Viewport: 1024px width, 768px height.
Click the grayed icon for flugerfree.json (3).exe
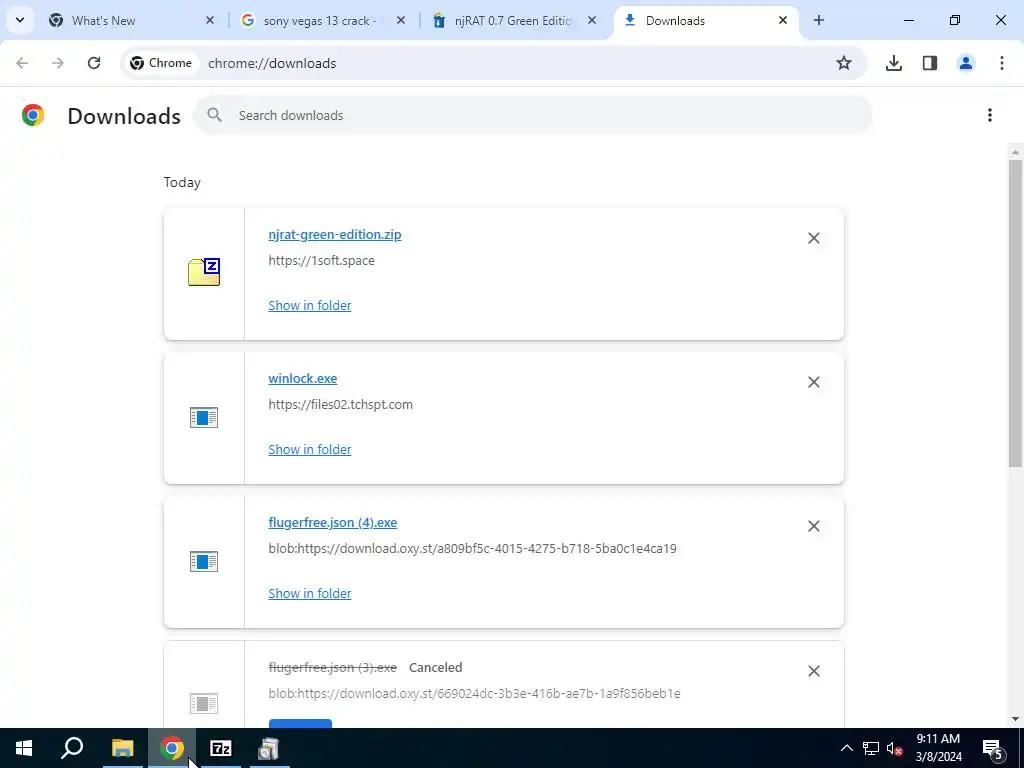click(x=204, y=703)
